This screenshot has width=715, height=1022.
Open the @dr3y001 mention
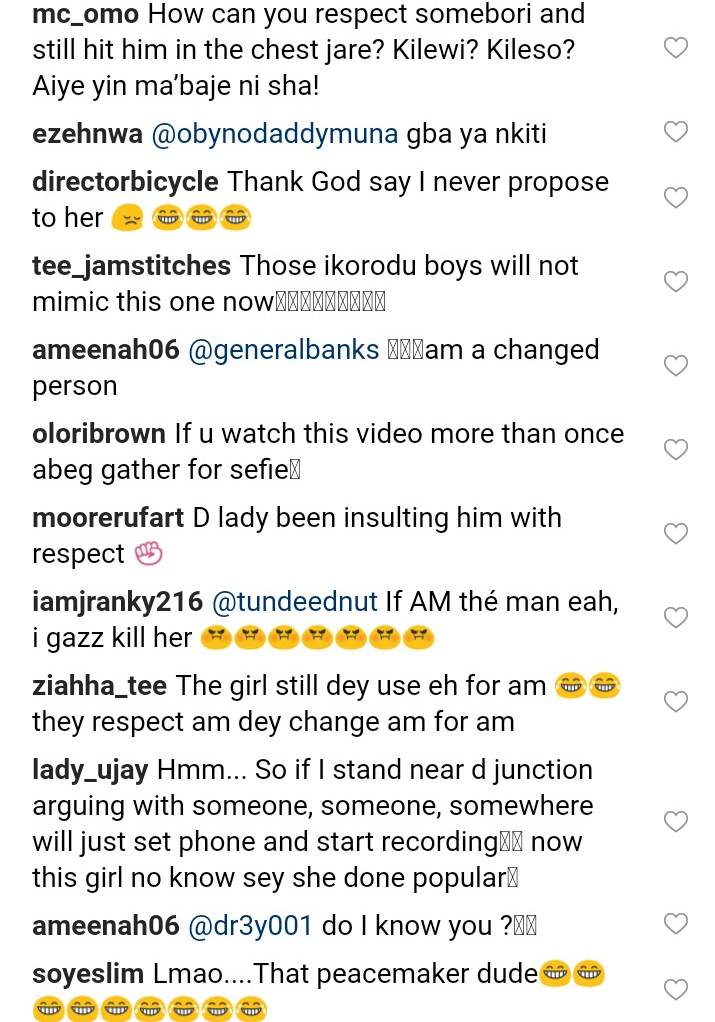tap(251, 926)
